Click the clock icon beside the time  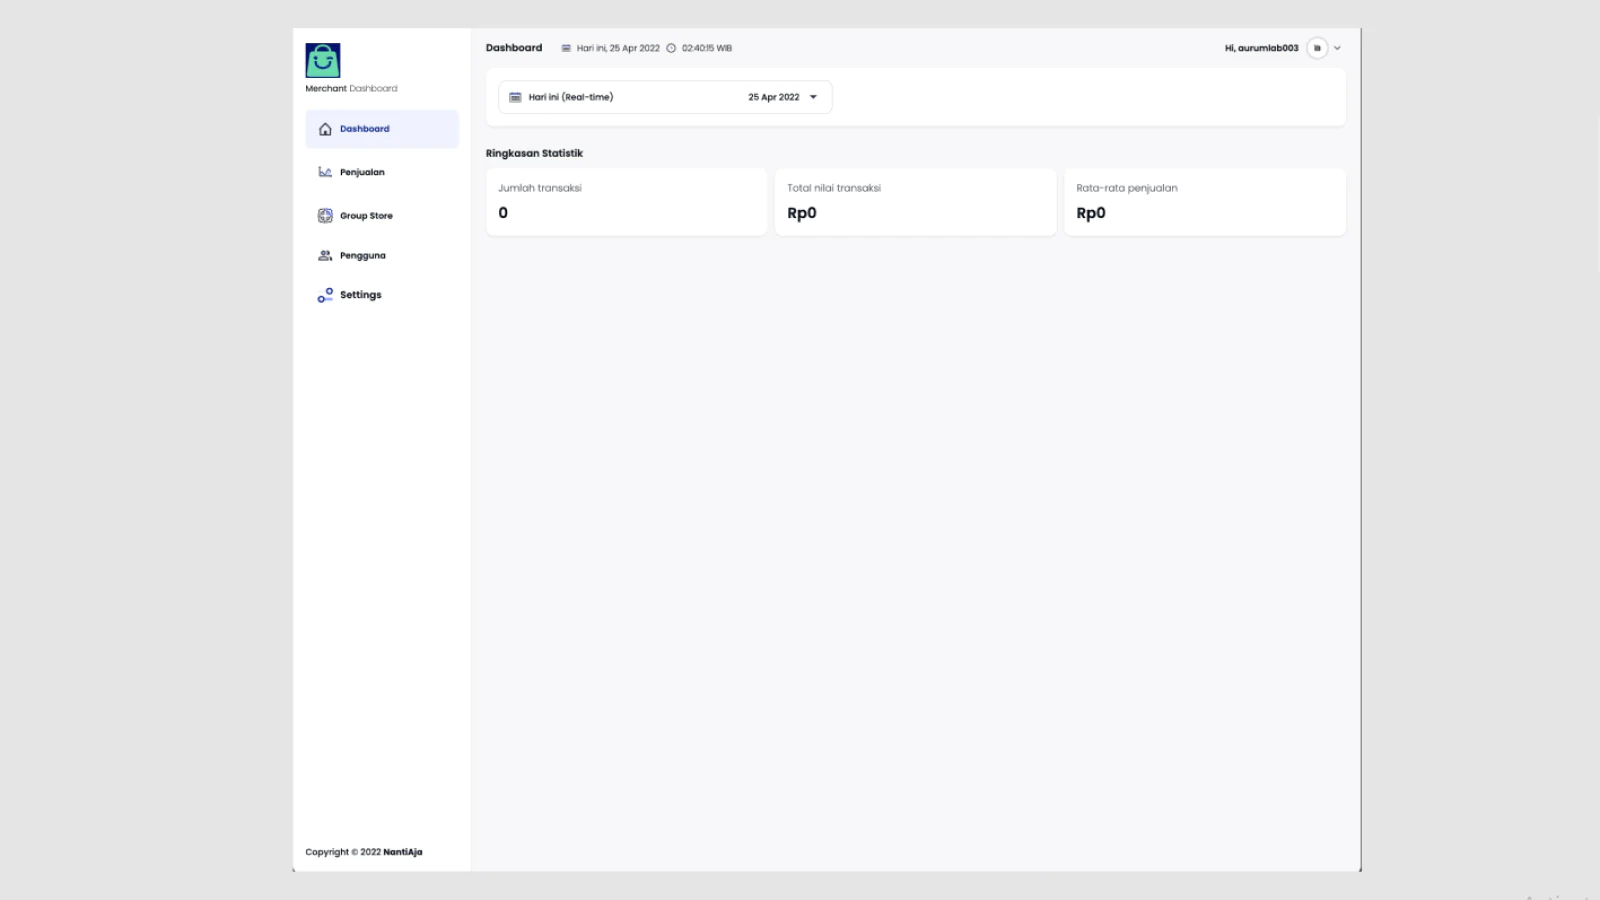[671, 48]
